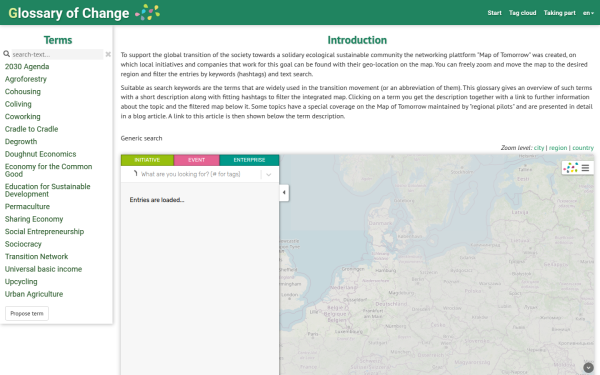Click the 'Generic search' label

click(x=141, y=138)
